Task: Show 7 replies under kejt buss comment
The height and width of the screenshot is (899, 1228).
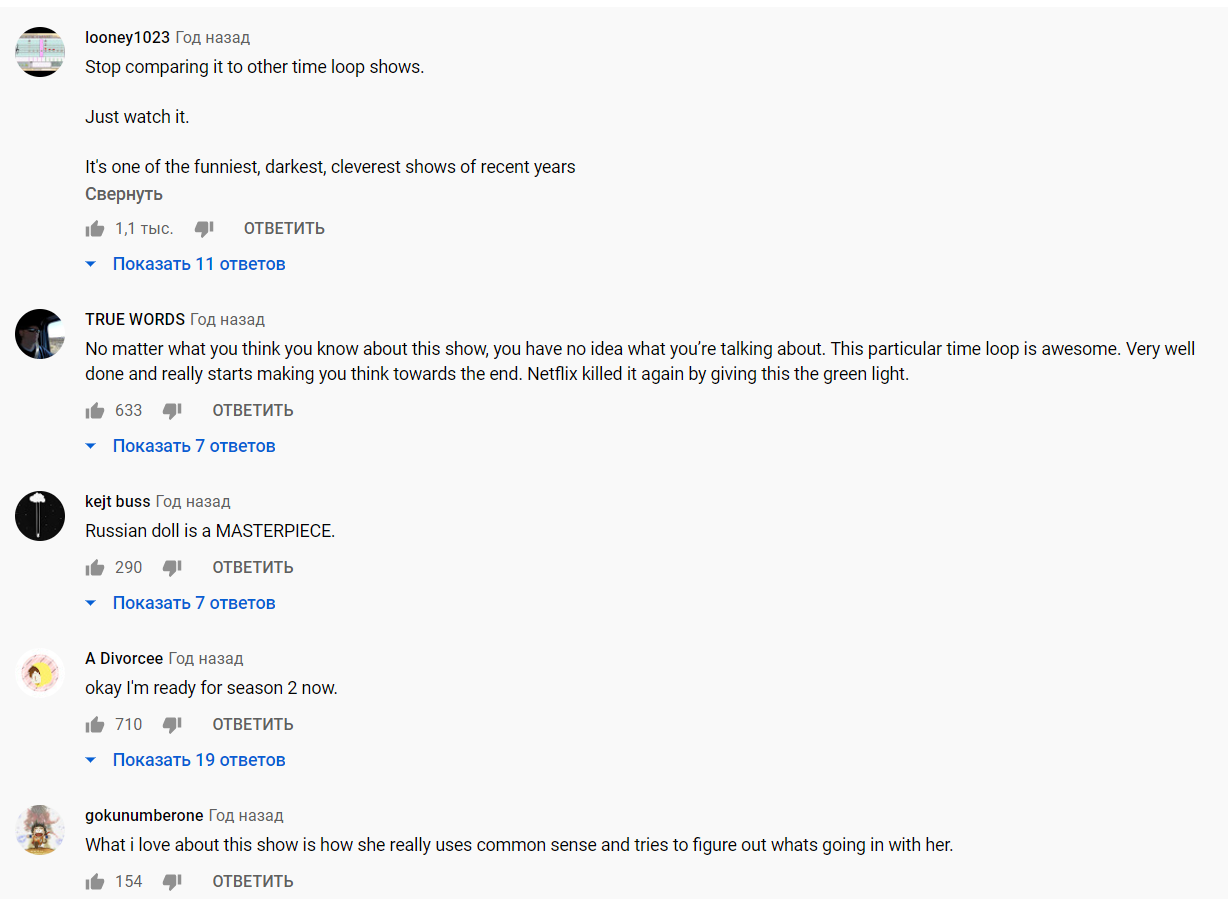Action: [x=181, y=603]
